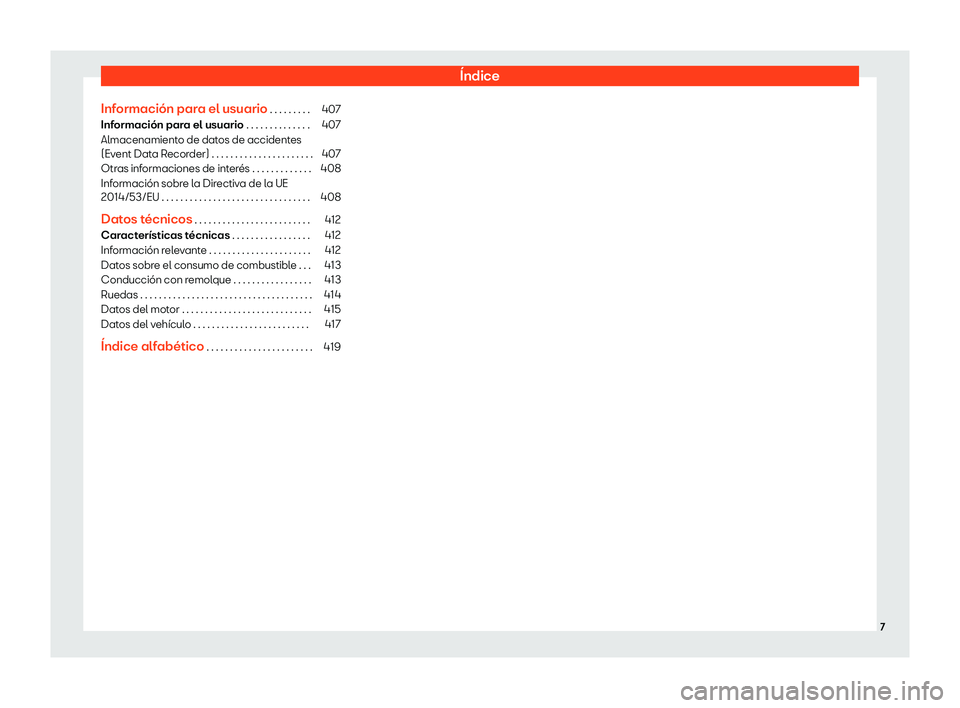Open 'Información sobre la Directiva de la UE' entry
960x708 pixels.
(x=194, y=190)
